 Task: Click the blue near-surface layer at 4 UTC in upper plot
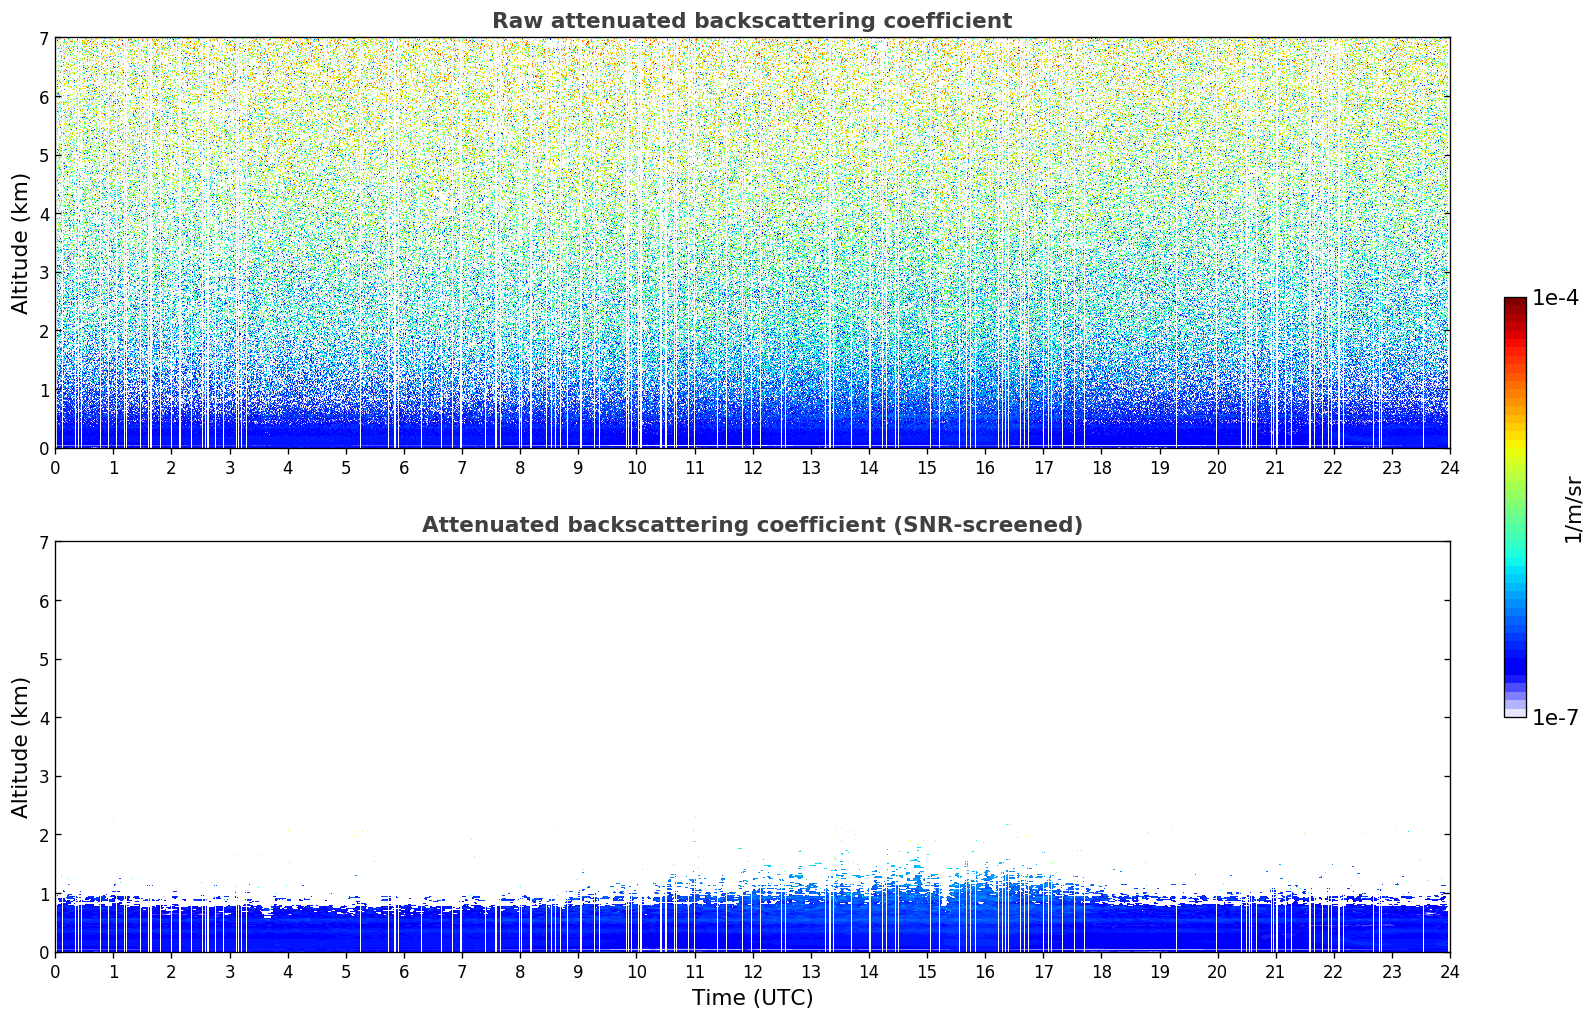point(288,432)
